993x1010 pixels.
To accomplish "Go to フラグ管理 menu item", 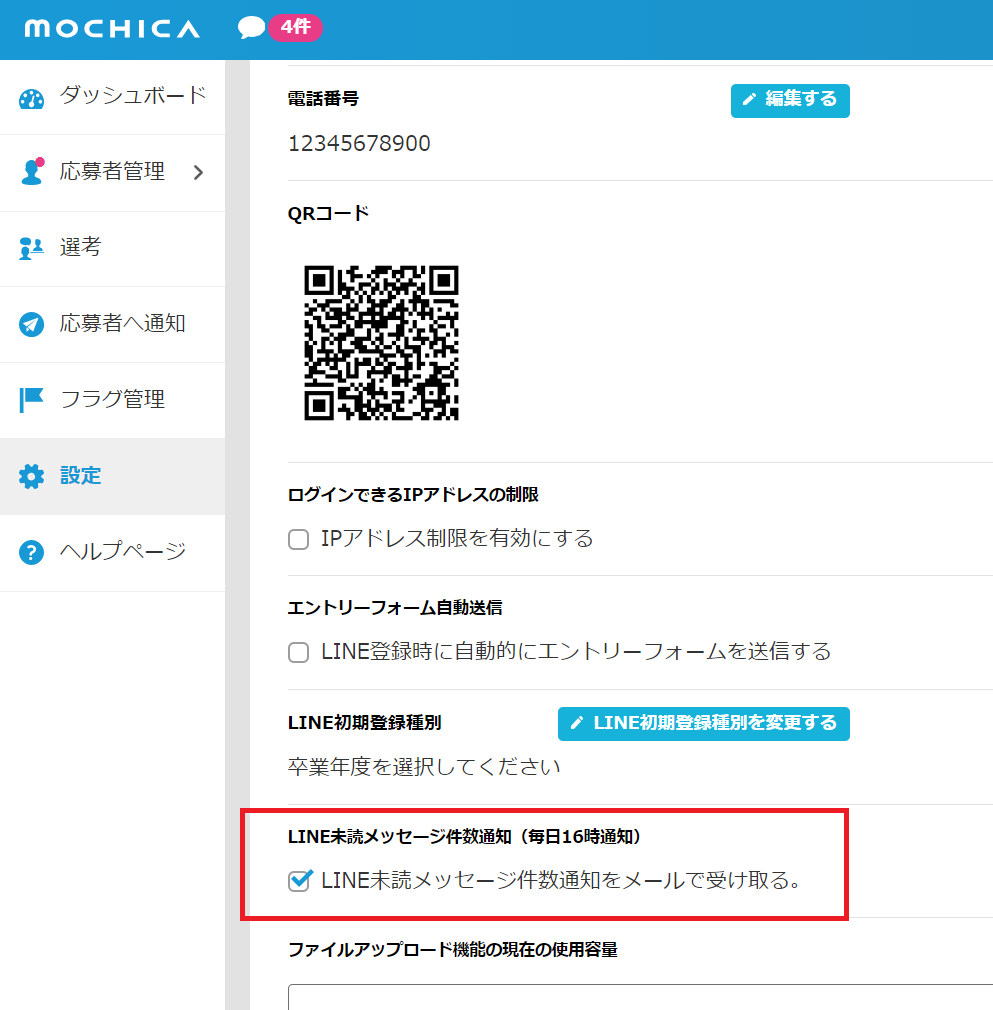I will [x=112, y=399].
